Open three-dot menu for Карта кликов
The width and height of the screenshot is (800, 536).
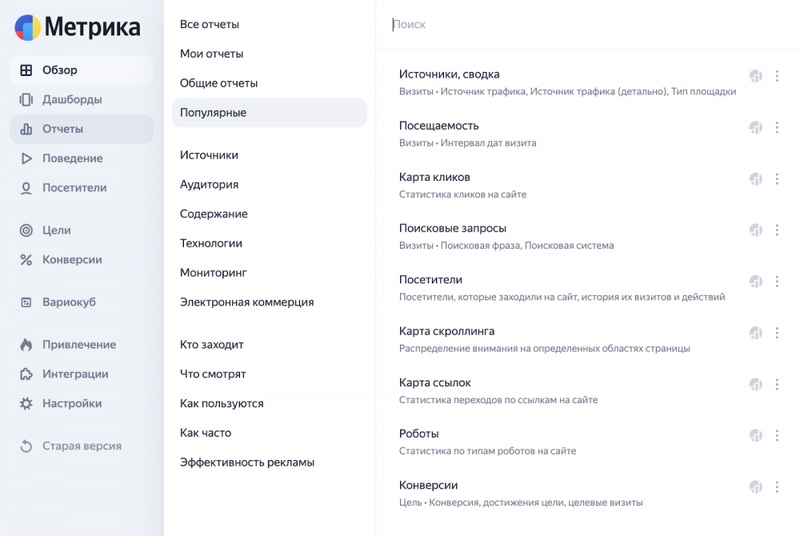pos(777,179)
